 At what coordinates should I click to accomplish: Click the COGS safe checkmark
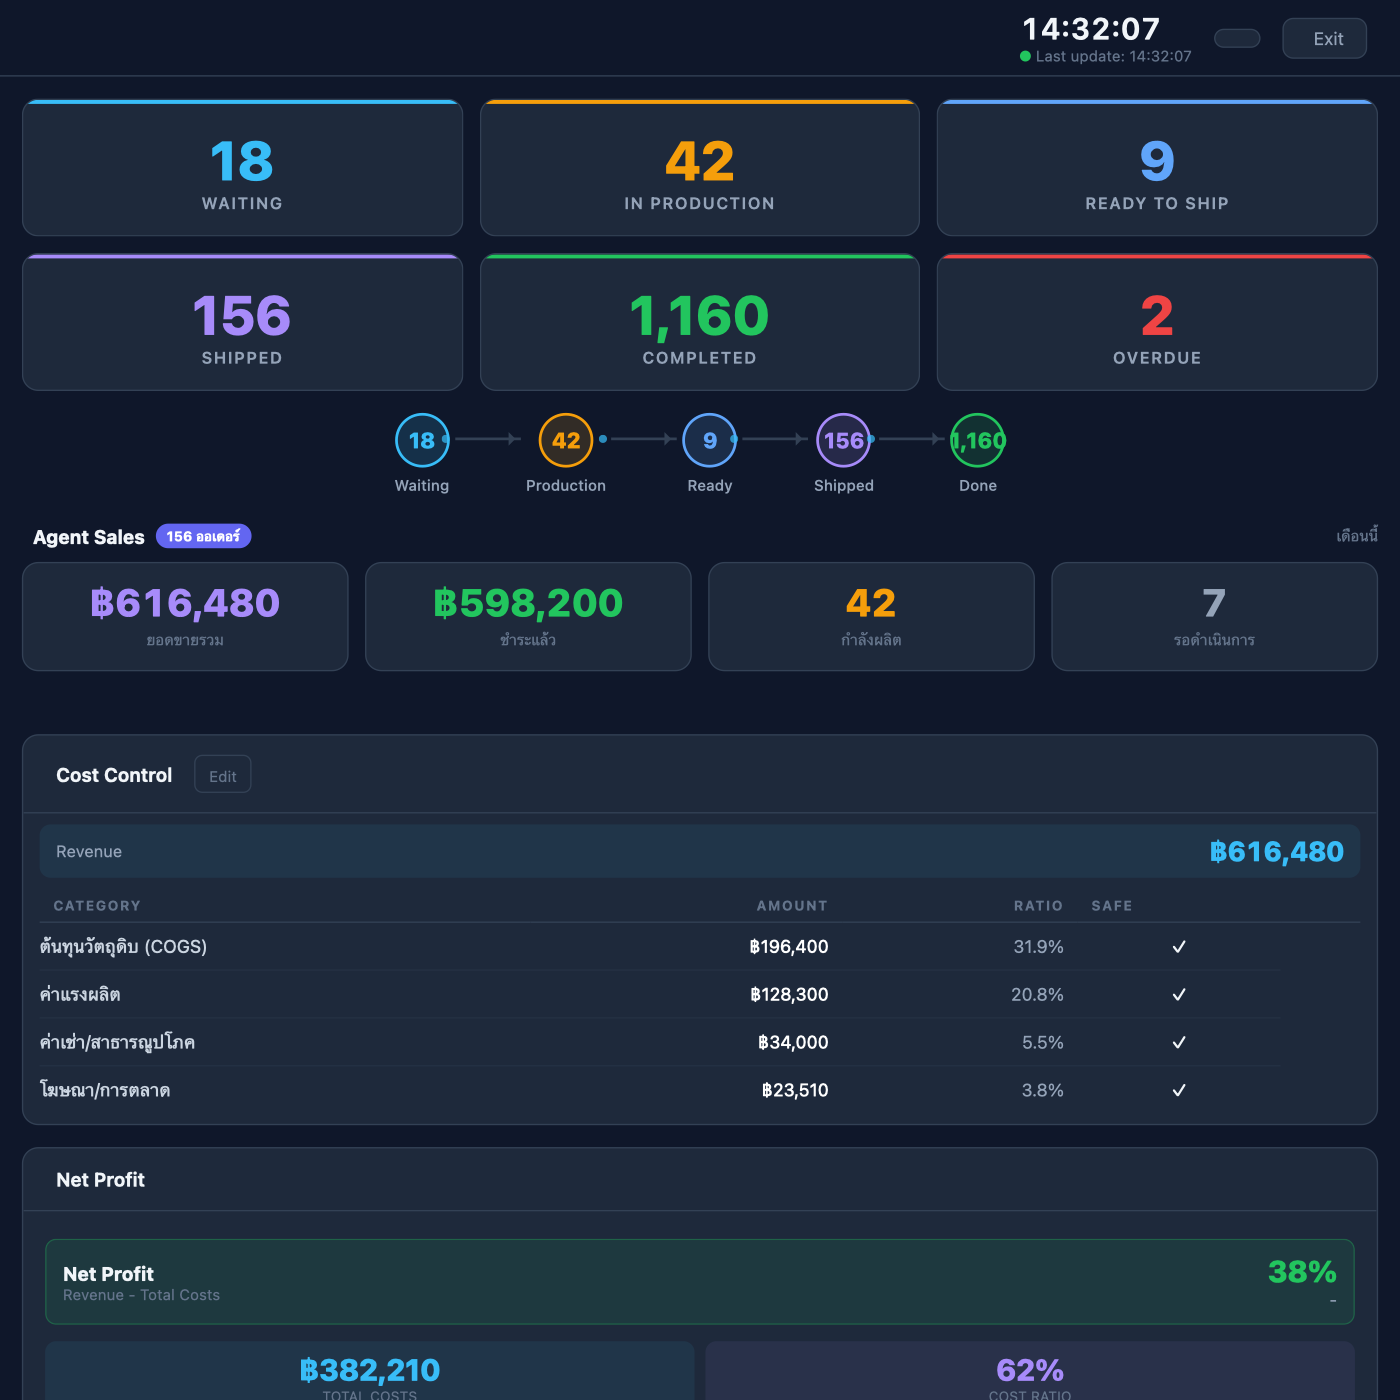coord(1179,947)
